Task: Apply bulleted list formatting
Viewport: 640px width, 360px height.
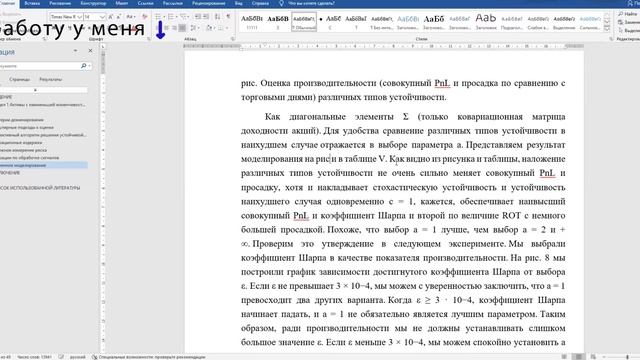Action: pyautogui.click(x=159, y=17)
